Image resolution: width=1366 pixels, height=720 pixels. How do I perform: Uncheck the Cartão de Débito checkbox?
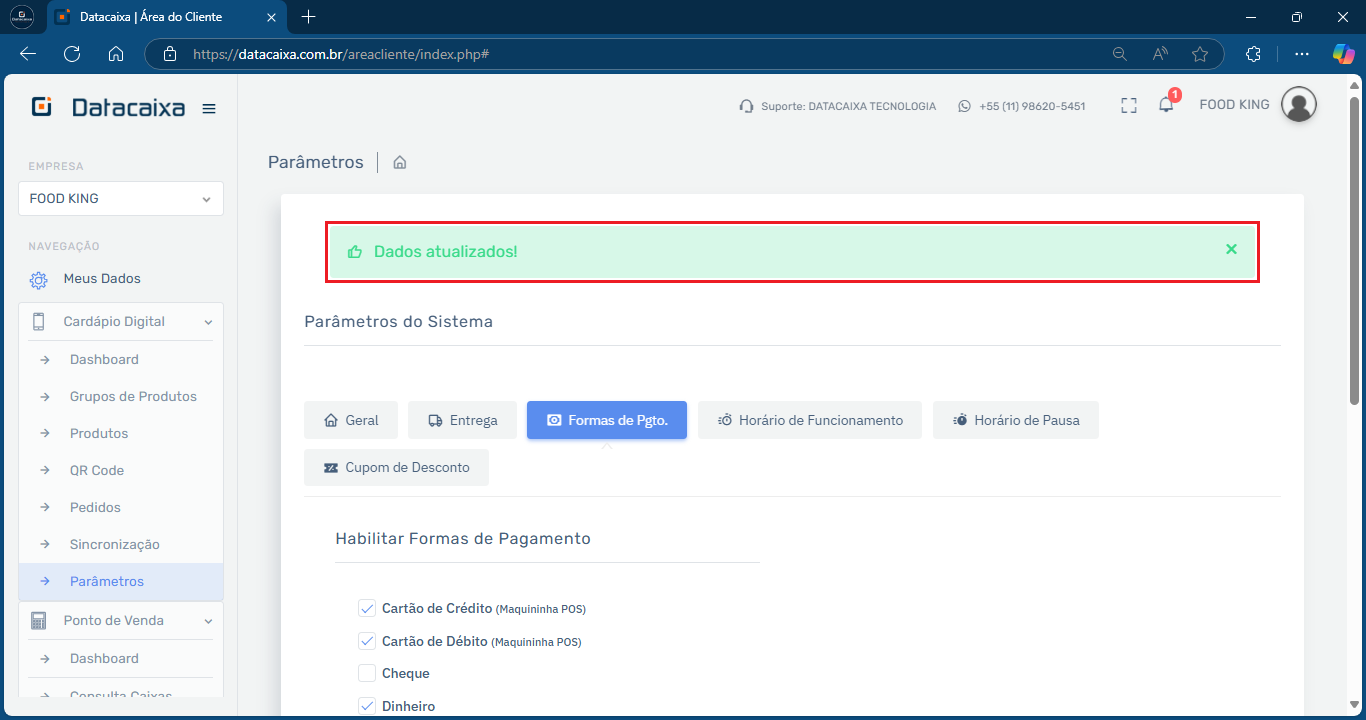pos(367,641)
